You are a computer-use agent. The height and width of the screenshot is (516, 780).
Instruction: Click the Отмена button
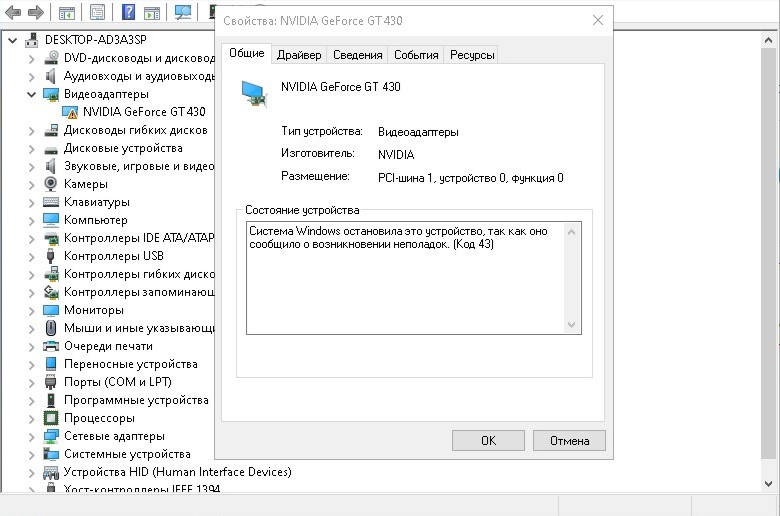click(569, 441)
